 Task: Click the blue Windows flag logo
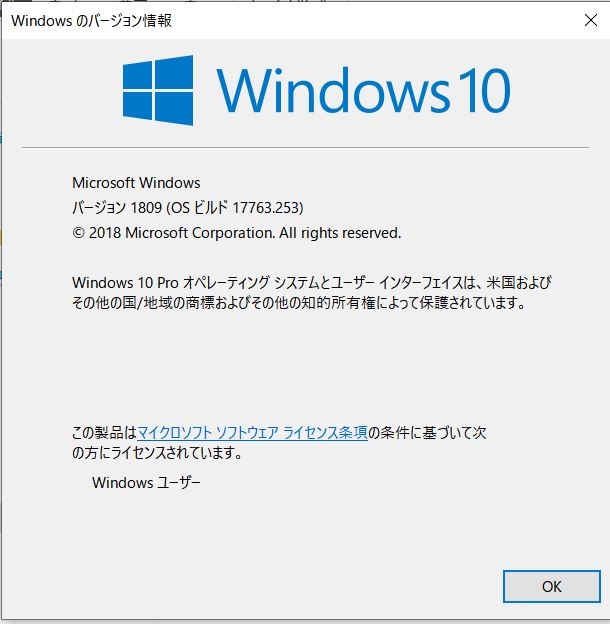(x=158, y=90)
